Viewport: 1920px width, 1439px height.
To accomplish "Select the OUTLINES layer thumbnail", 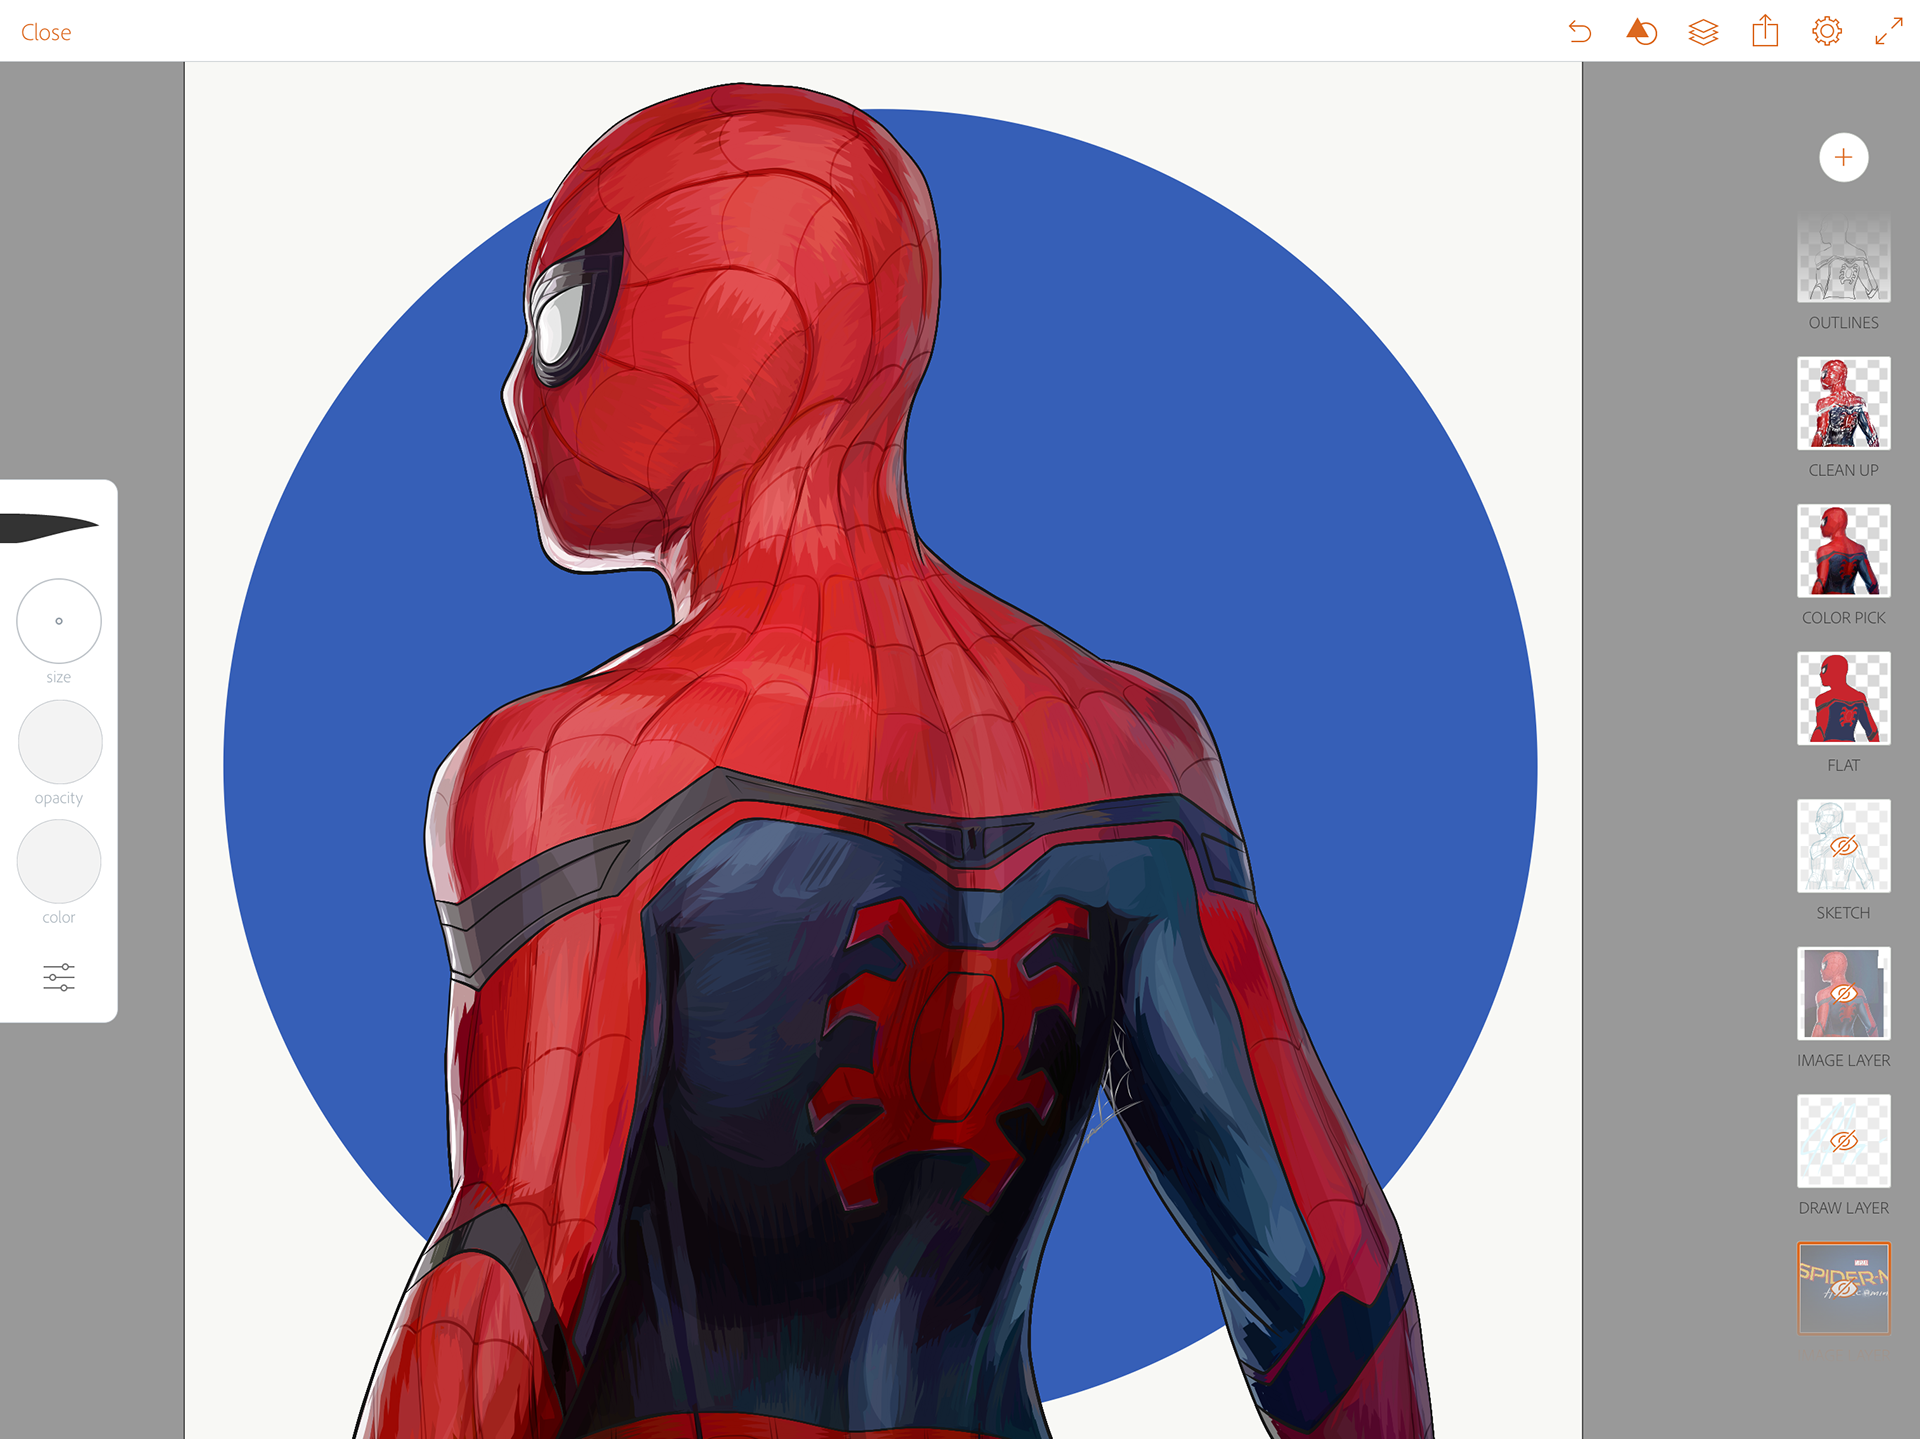I will coord(1843,256).
